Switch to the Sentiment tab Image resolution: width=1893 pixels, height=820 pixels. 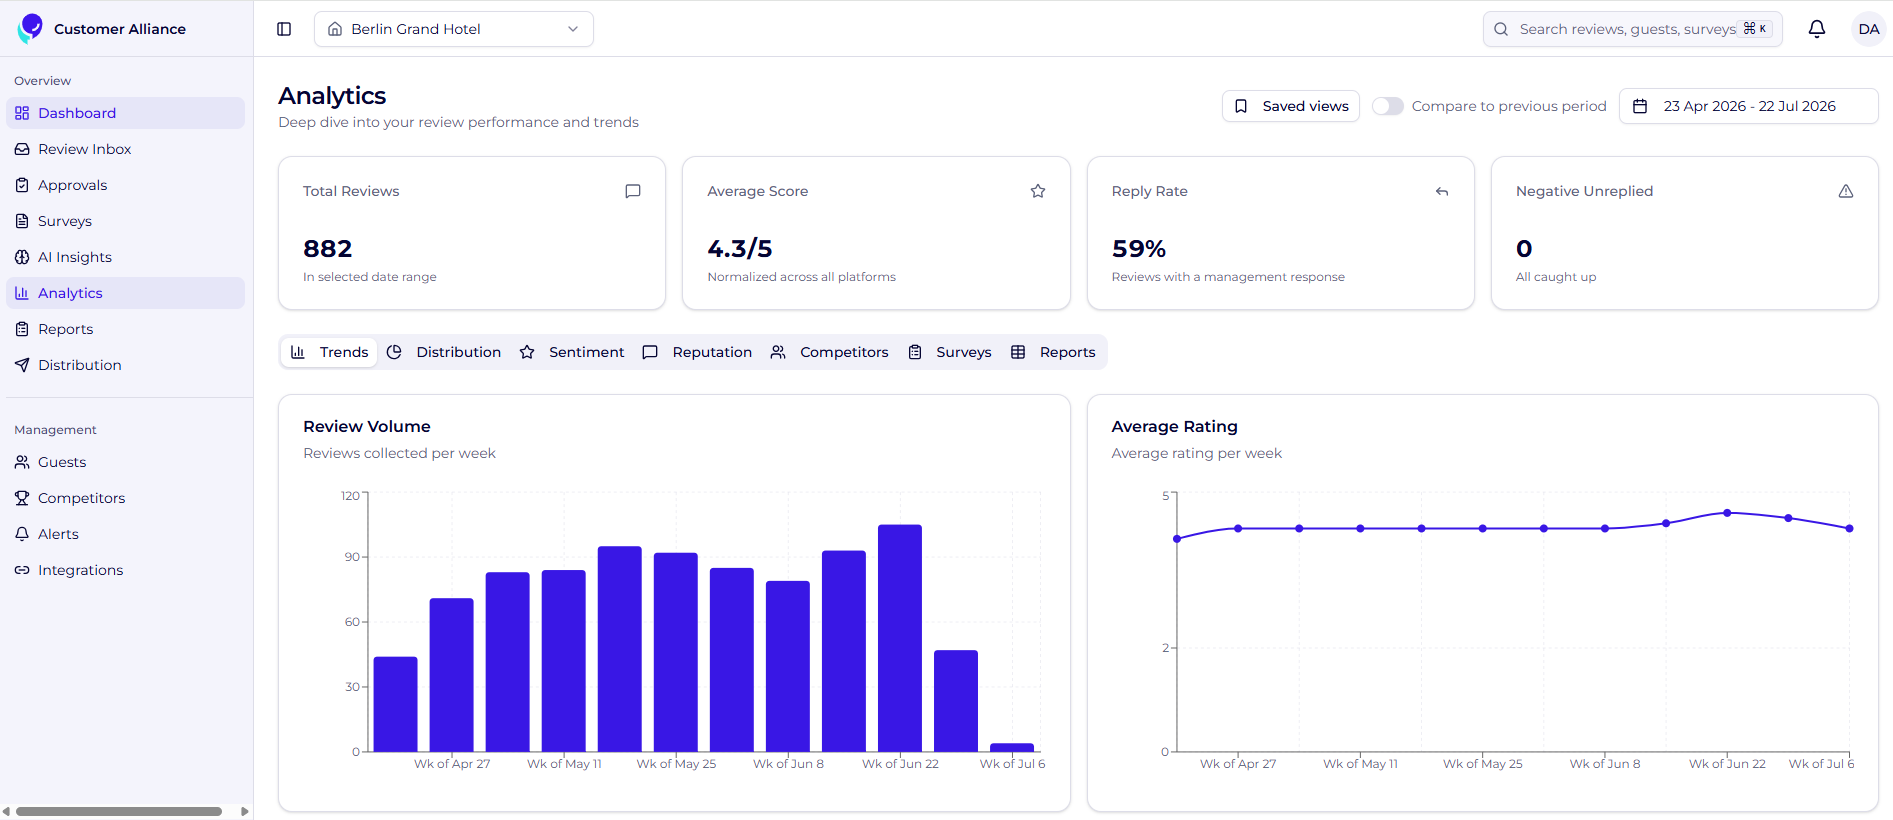572,352
